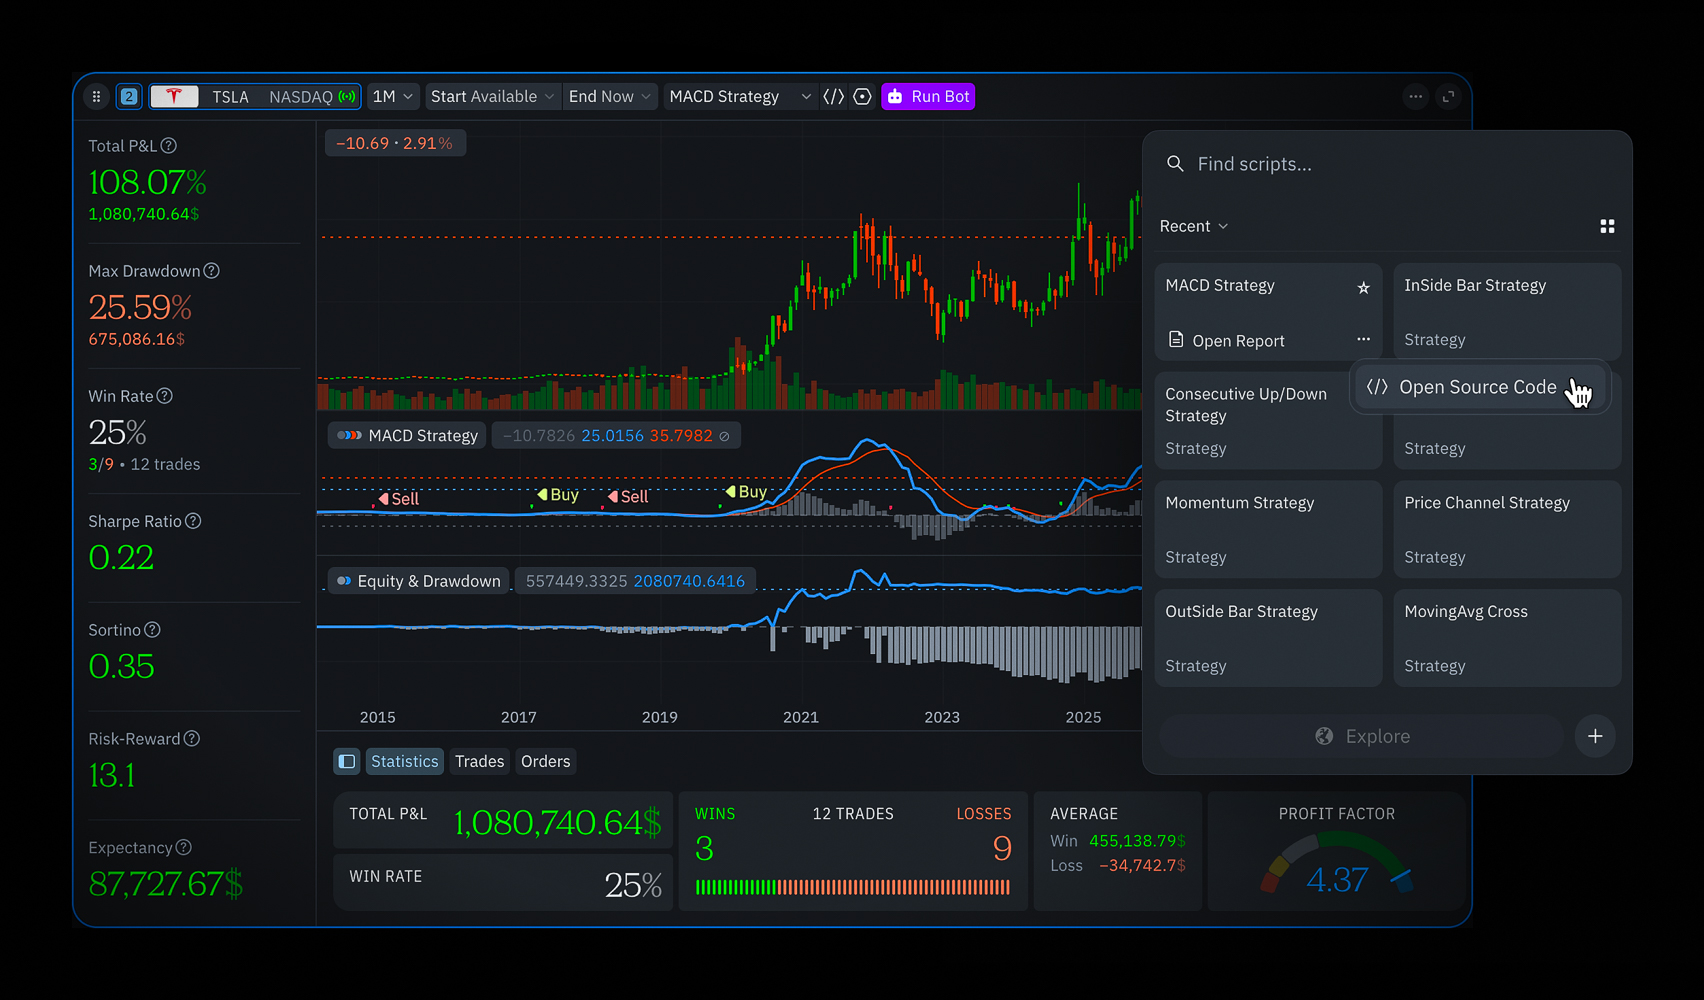
Task: Click the search magnifier icon
Action: tap(1175, 164)
